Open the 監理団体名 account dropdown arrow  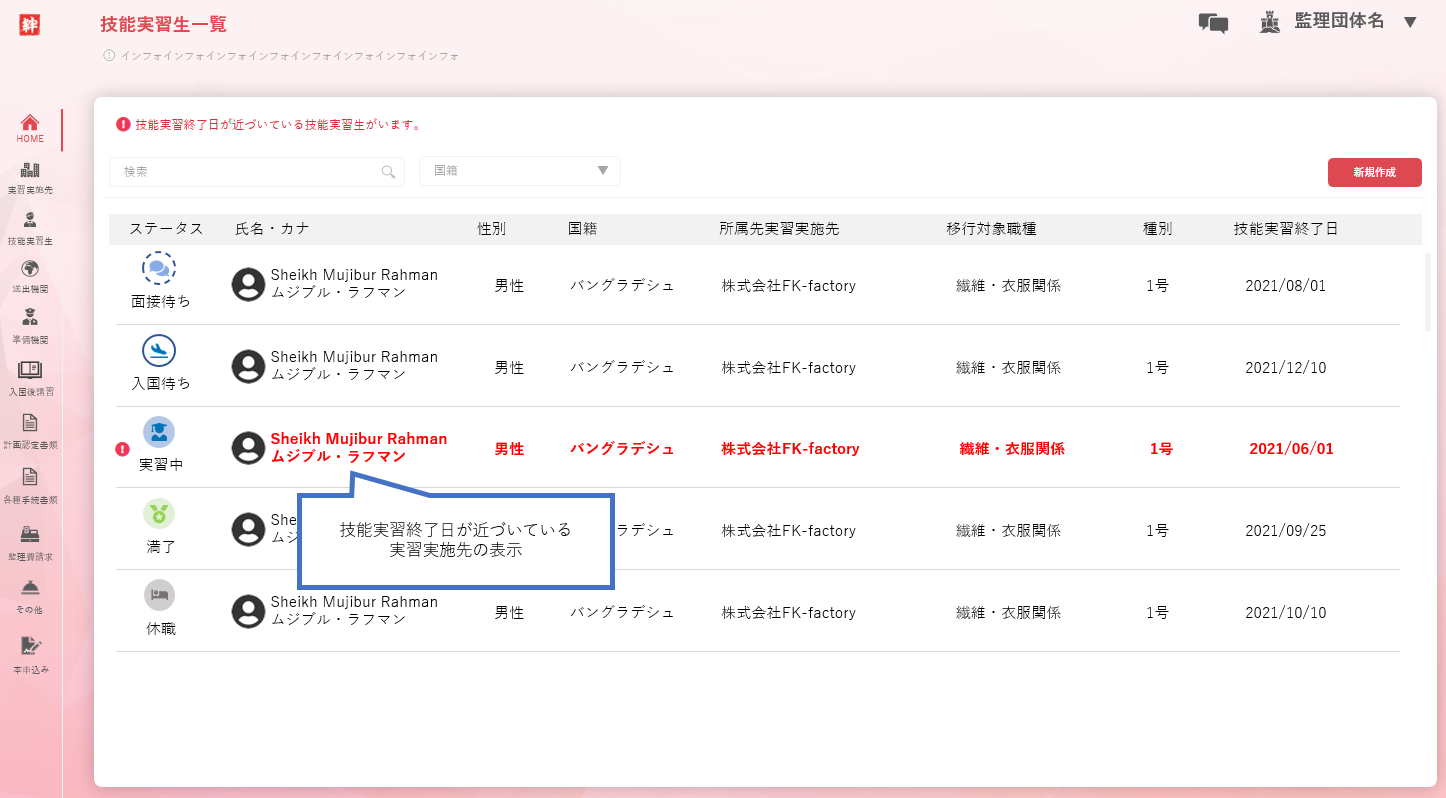tap(1410, 22)
